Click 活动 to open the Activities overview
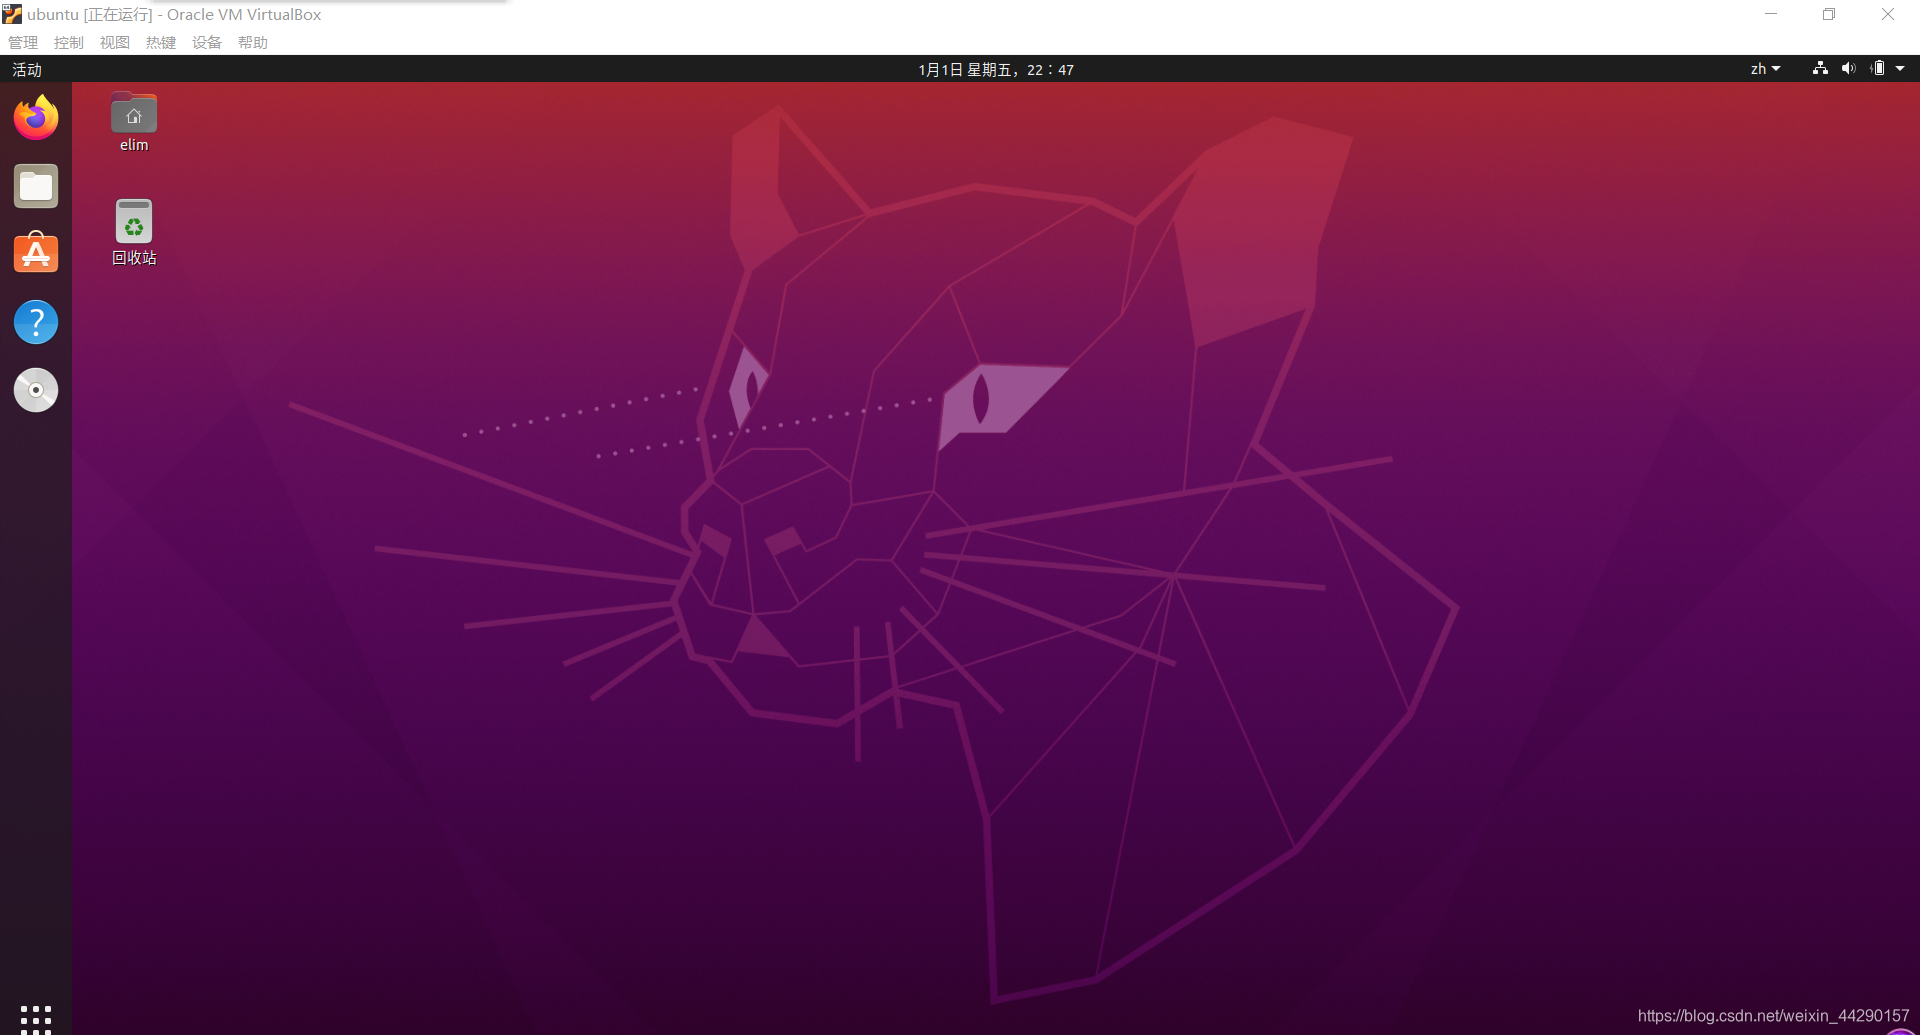The height and width of the screenshot is (1035, 1920). click(x=26, y=69)
